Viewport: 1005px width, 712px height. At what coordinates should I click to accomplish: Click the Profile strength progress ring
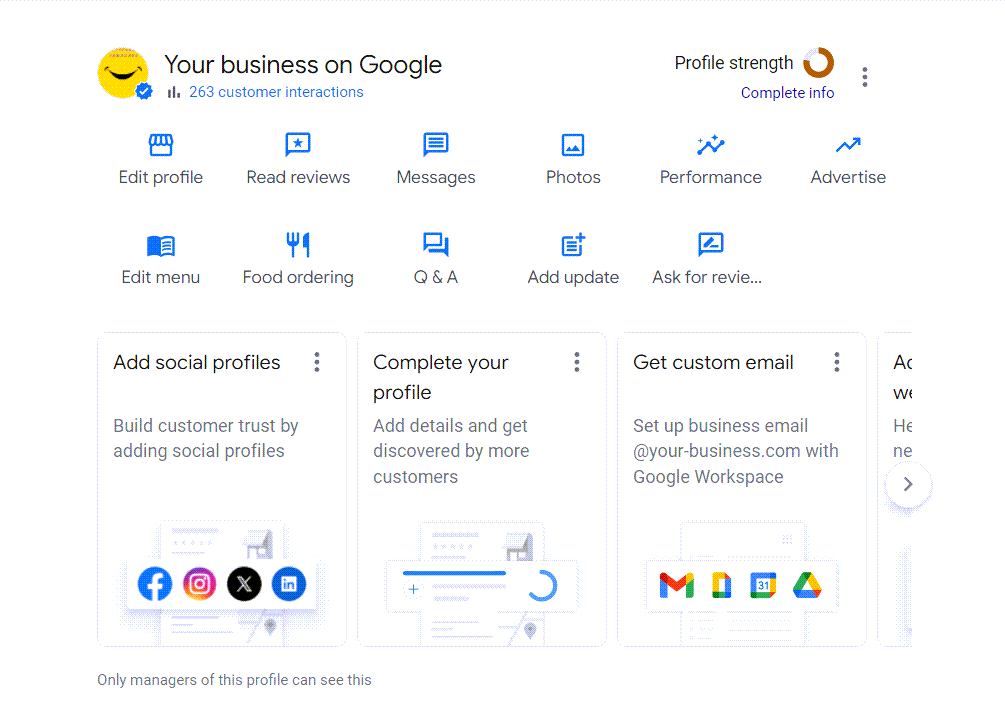click(818, 63)
